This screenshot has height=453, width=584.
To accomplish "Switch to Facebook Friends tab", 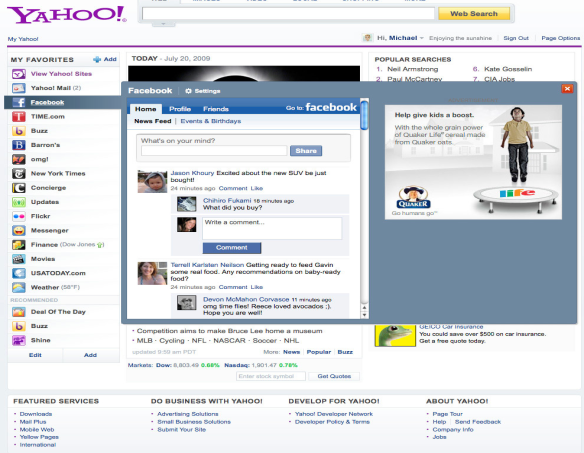I will point(216,109).
